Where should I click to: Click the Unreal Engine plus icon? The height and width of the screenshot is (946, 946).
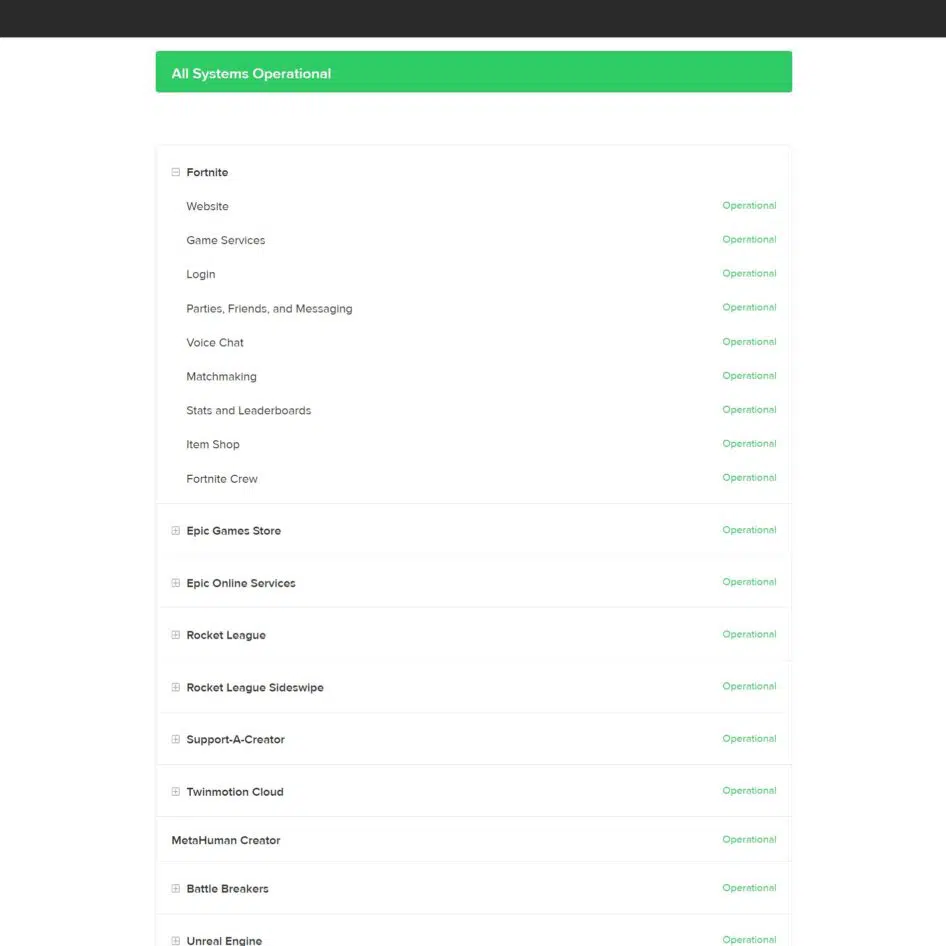pyautogui.click(x=176, y=941)
